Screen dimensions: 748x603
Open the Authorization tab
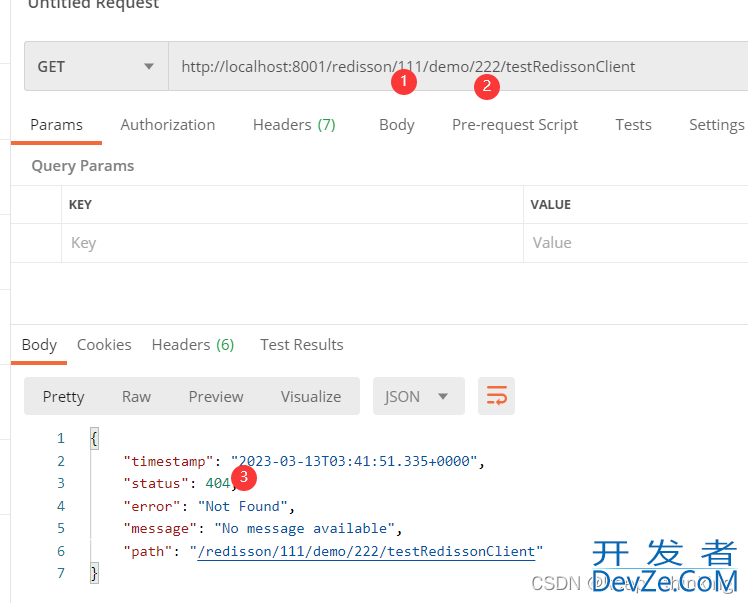pos(167,125)
